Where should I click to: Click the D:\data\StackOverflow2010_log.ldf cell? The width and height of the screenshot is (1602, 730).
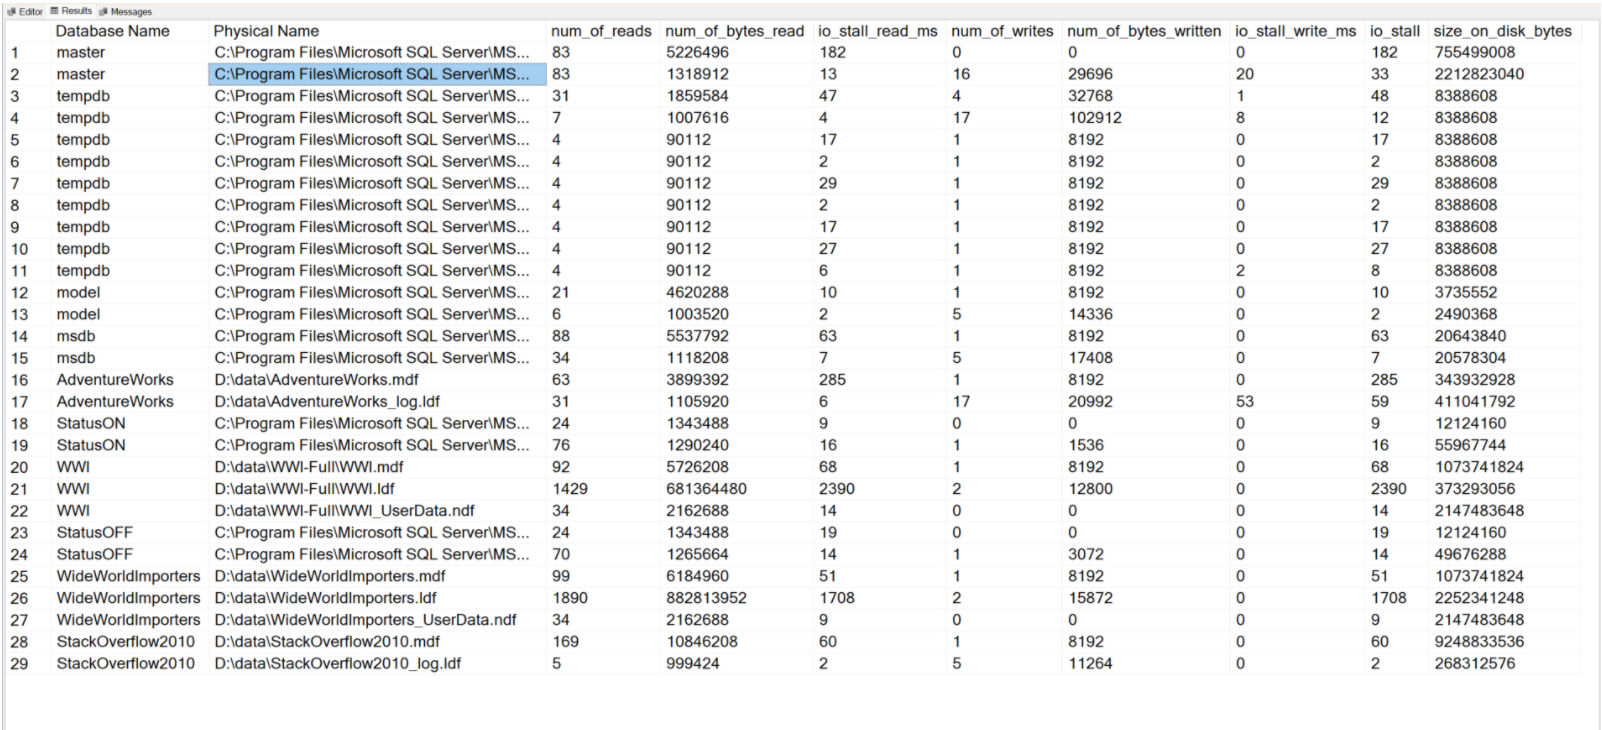click(338, 664)
